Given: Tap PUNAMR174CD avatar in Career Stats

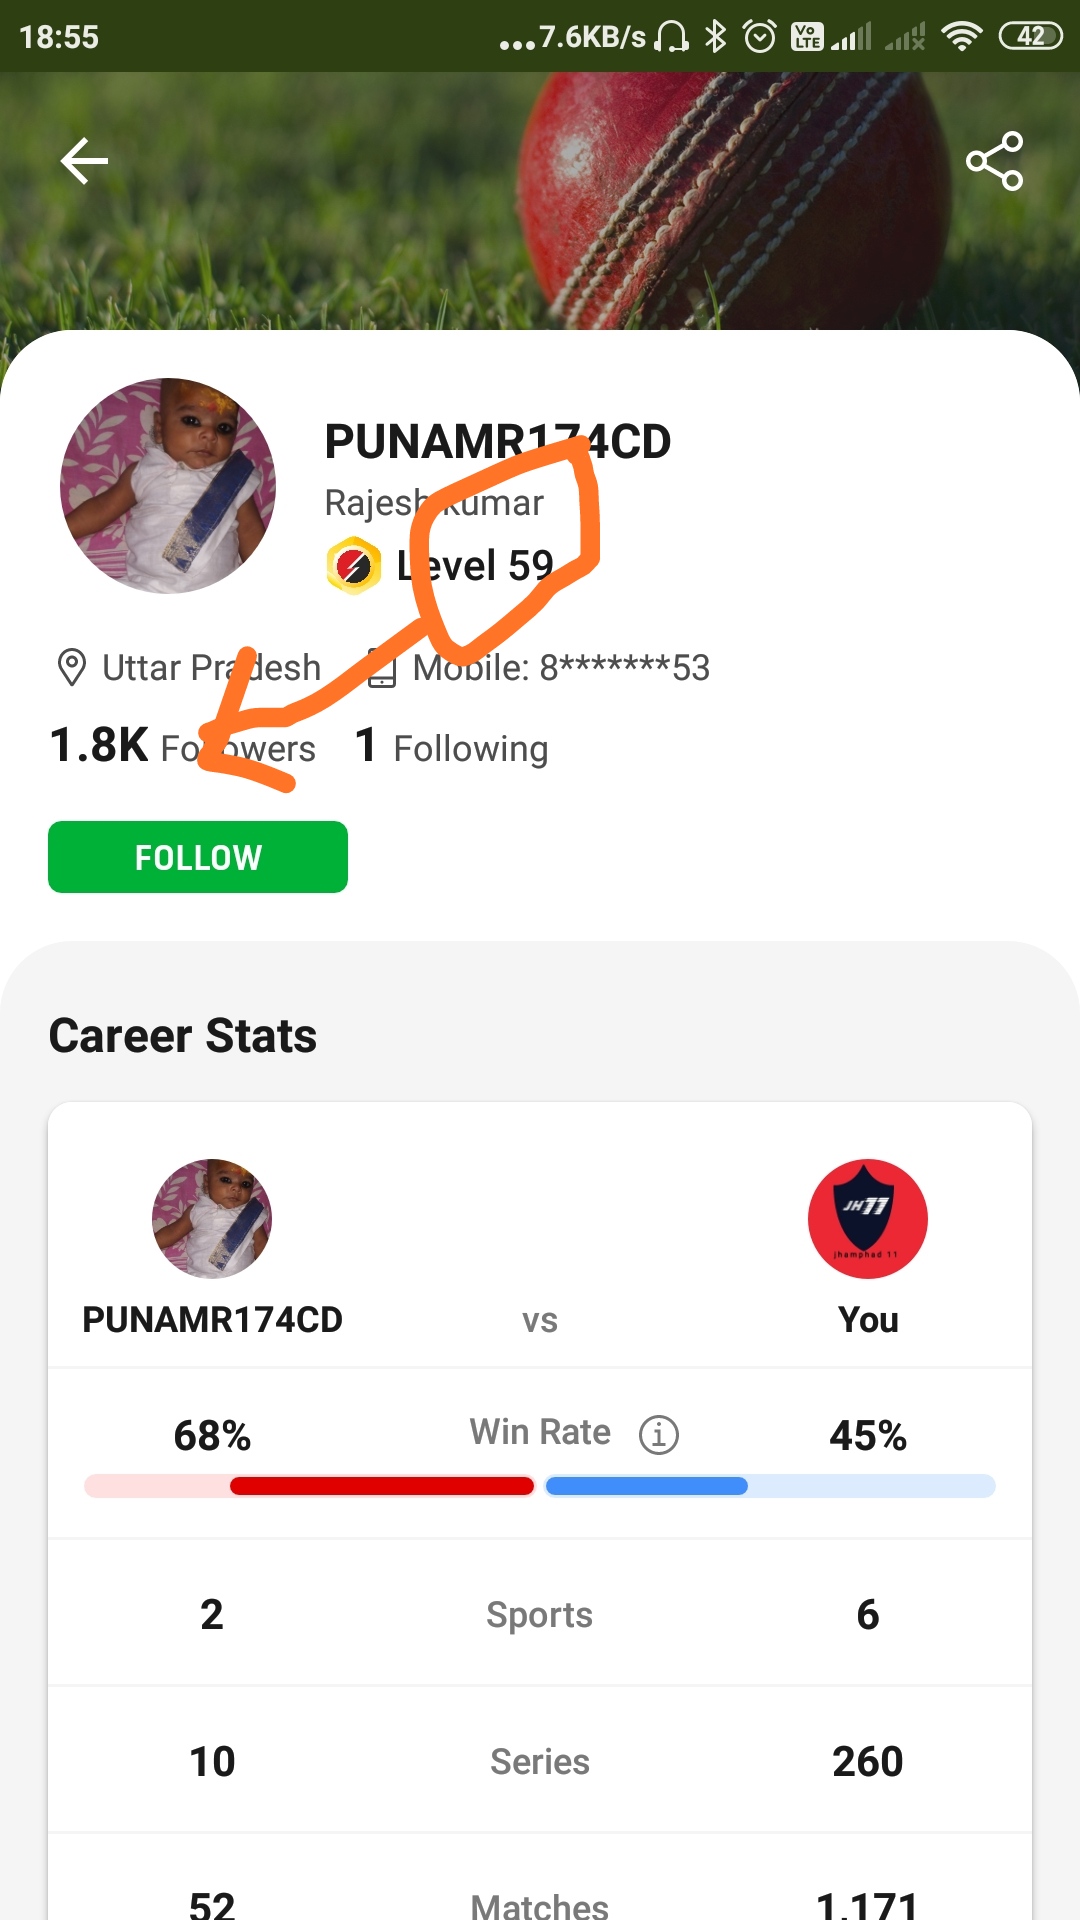Looking at the screenshot, I should [x=212, y=1219].
